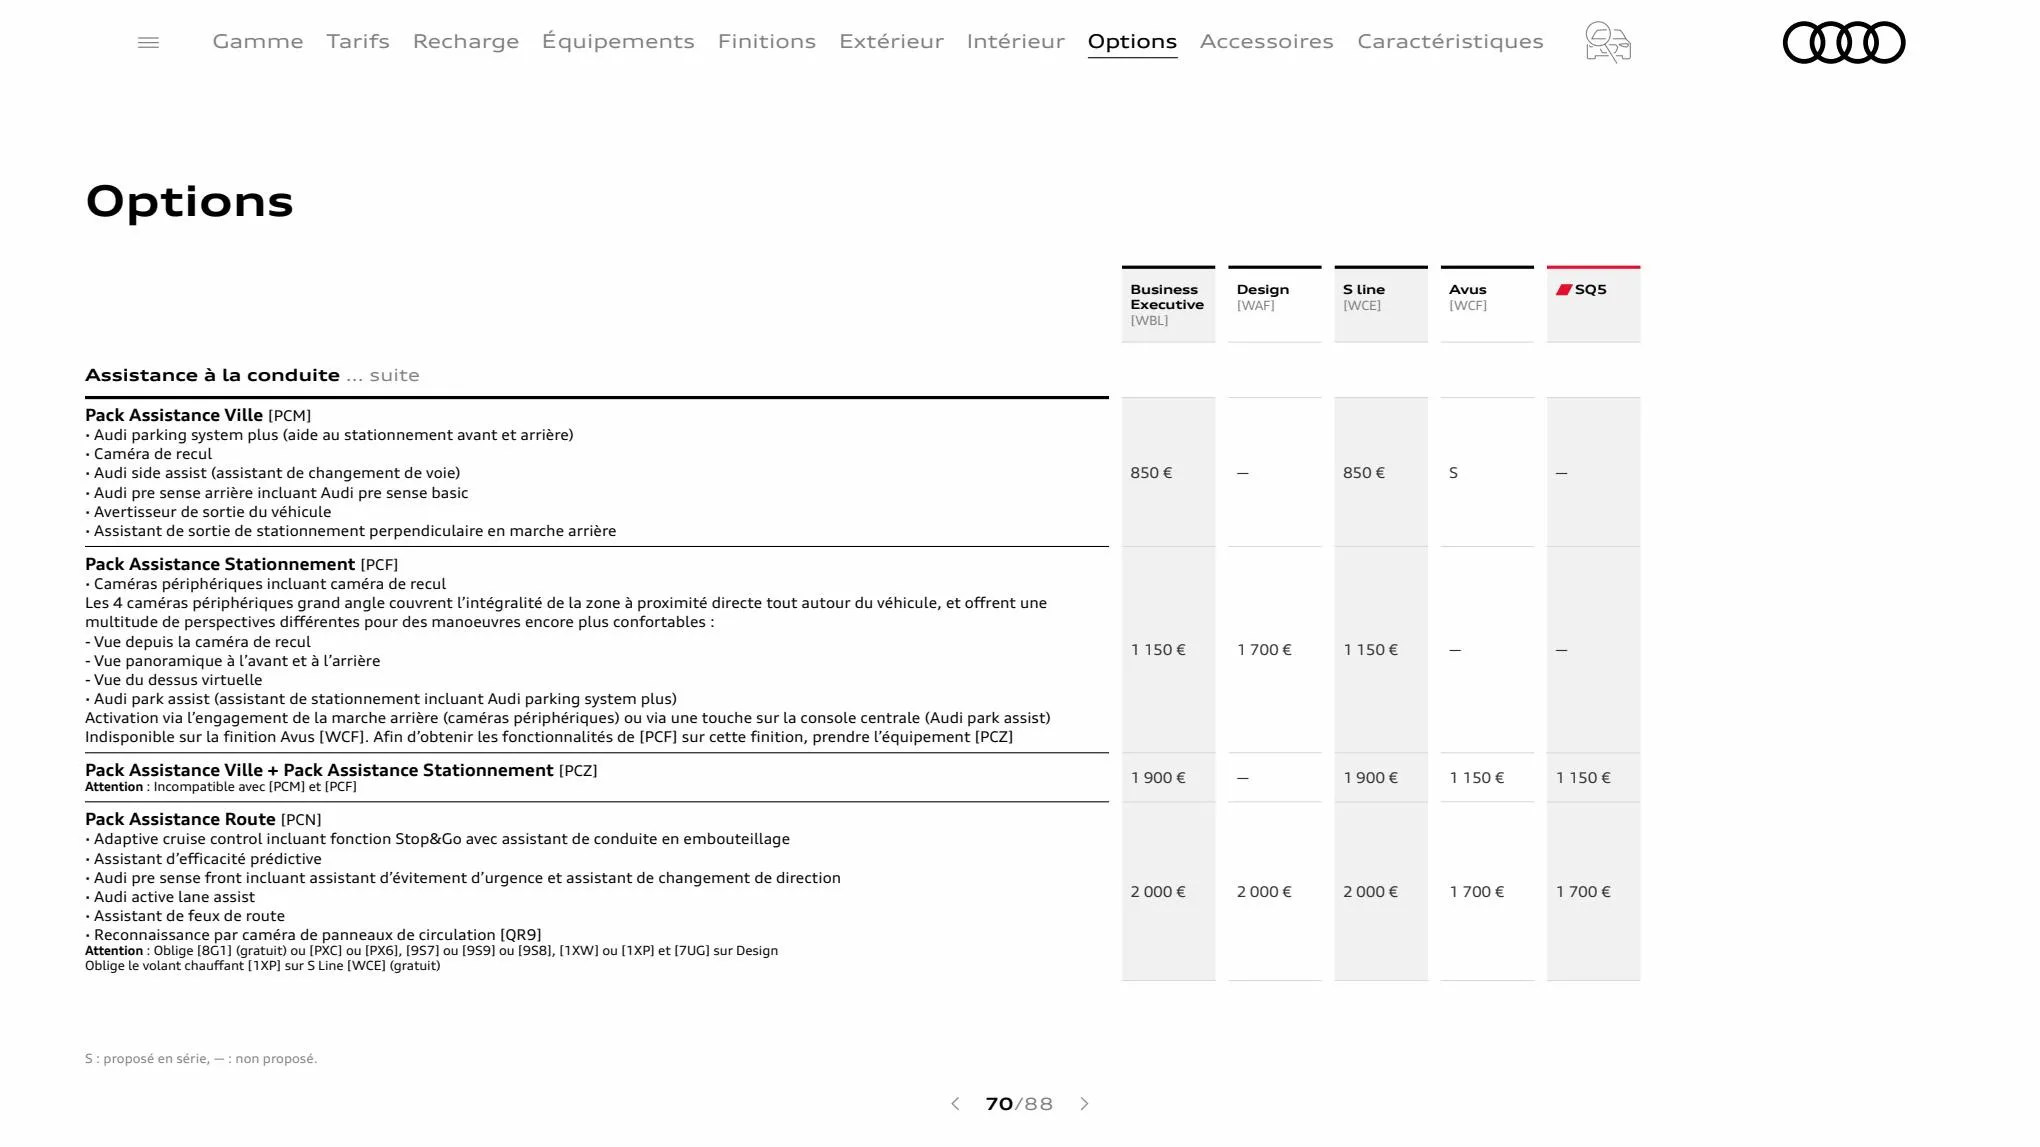Click 2 000 € under Business Executive
Image resolution: width=2040 pixels, height=1147 pixels.
point(1158,892)
